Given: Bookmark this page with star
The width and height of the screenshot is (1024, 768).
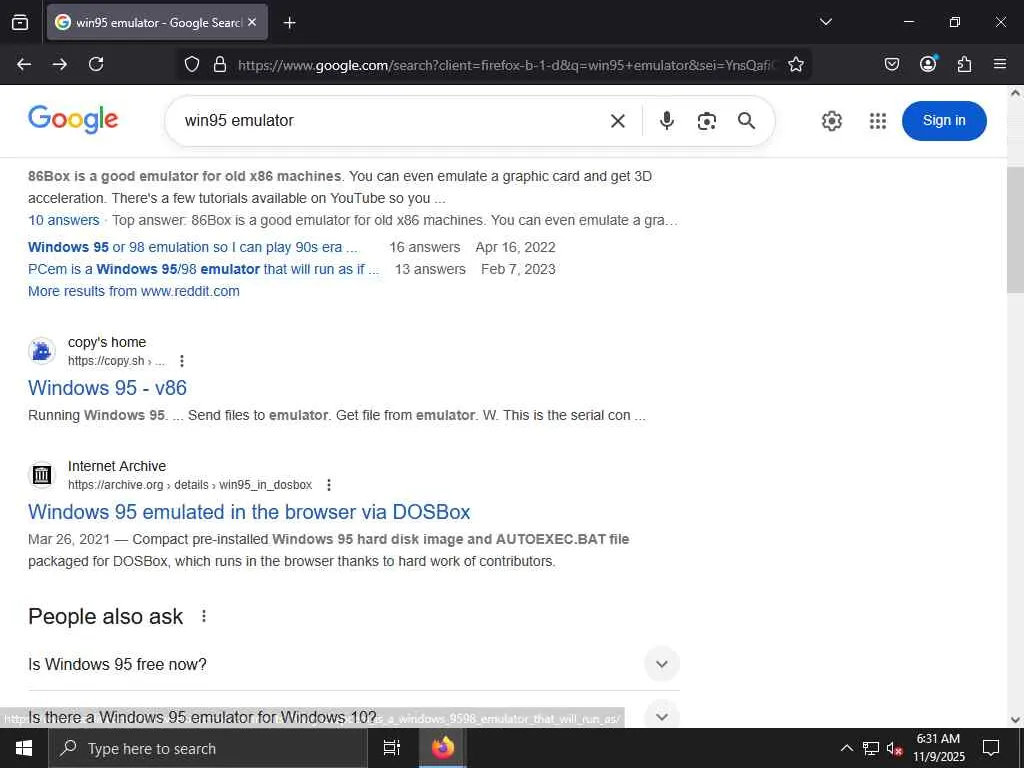Looking at the screenshot, I should (795, 64).
